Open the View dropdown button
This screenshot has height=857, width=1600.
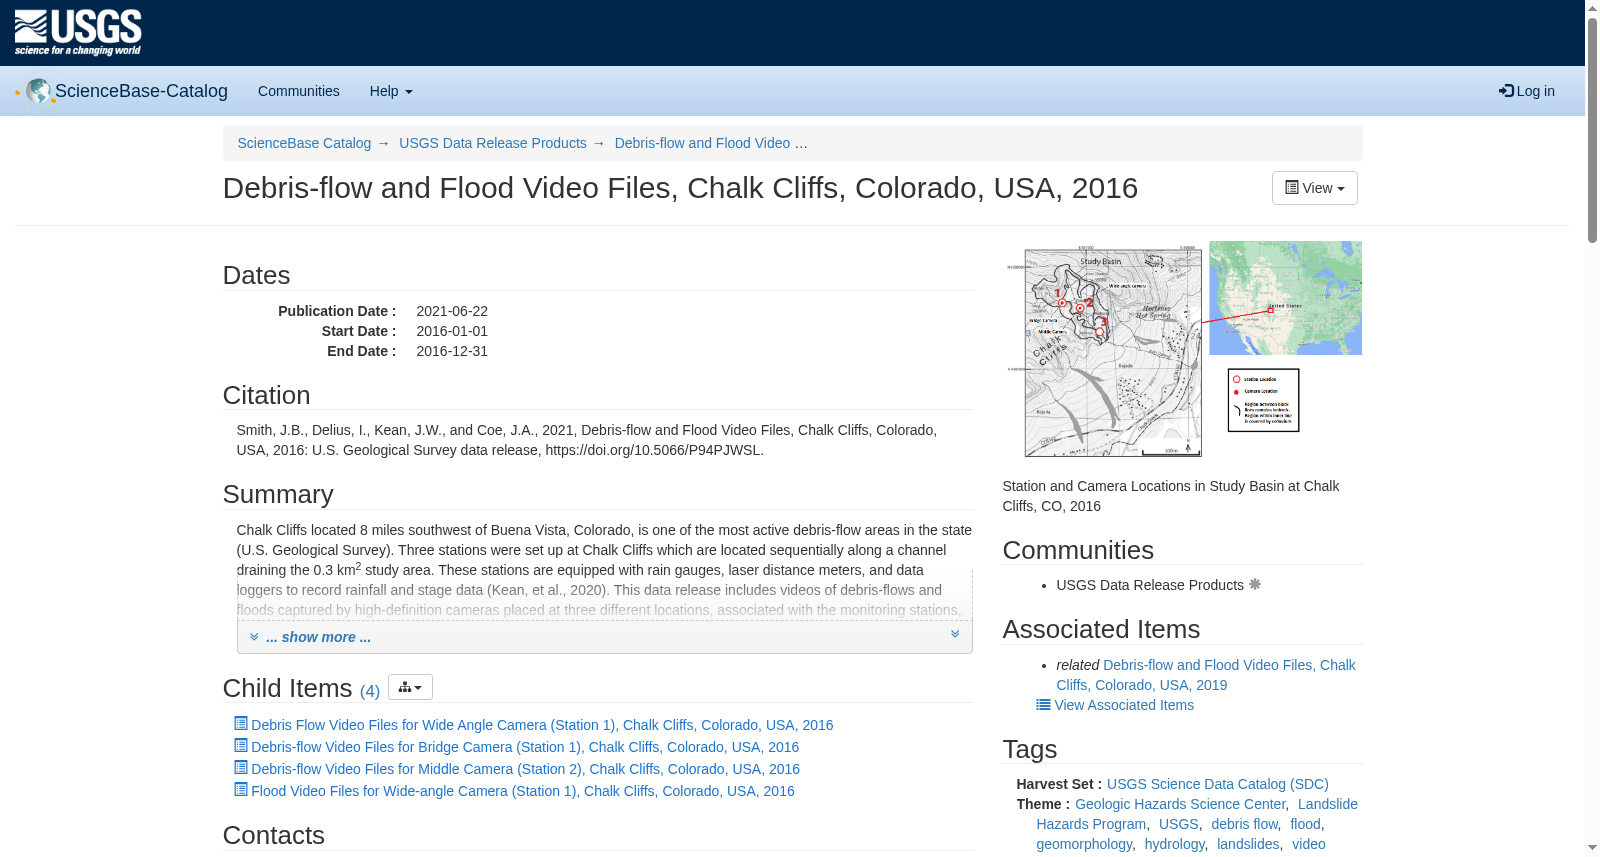(1314, 188)
